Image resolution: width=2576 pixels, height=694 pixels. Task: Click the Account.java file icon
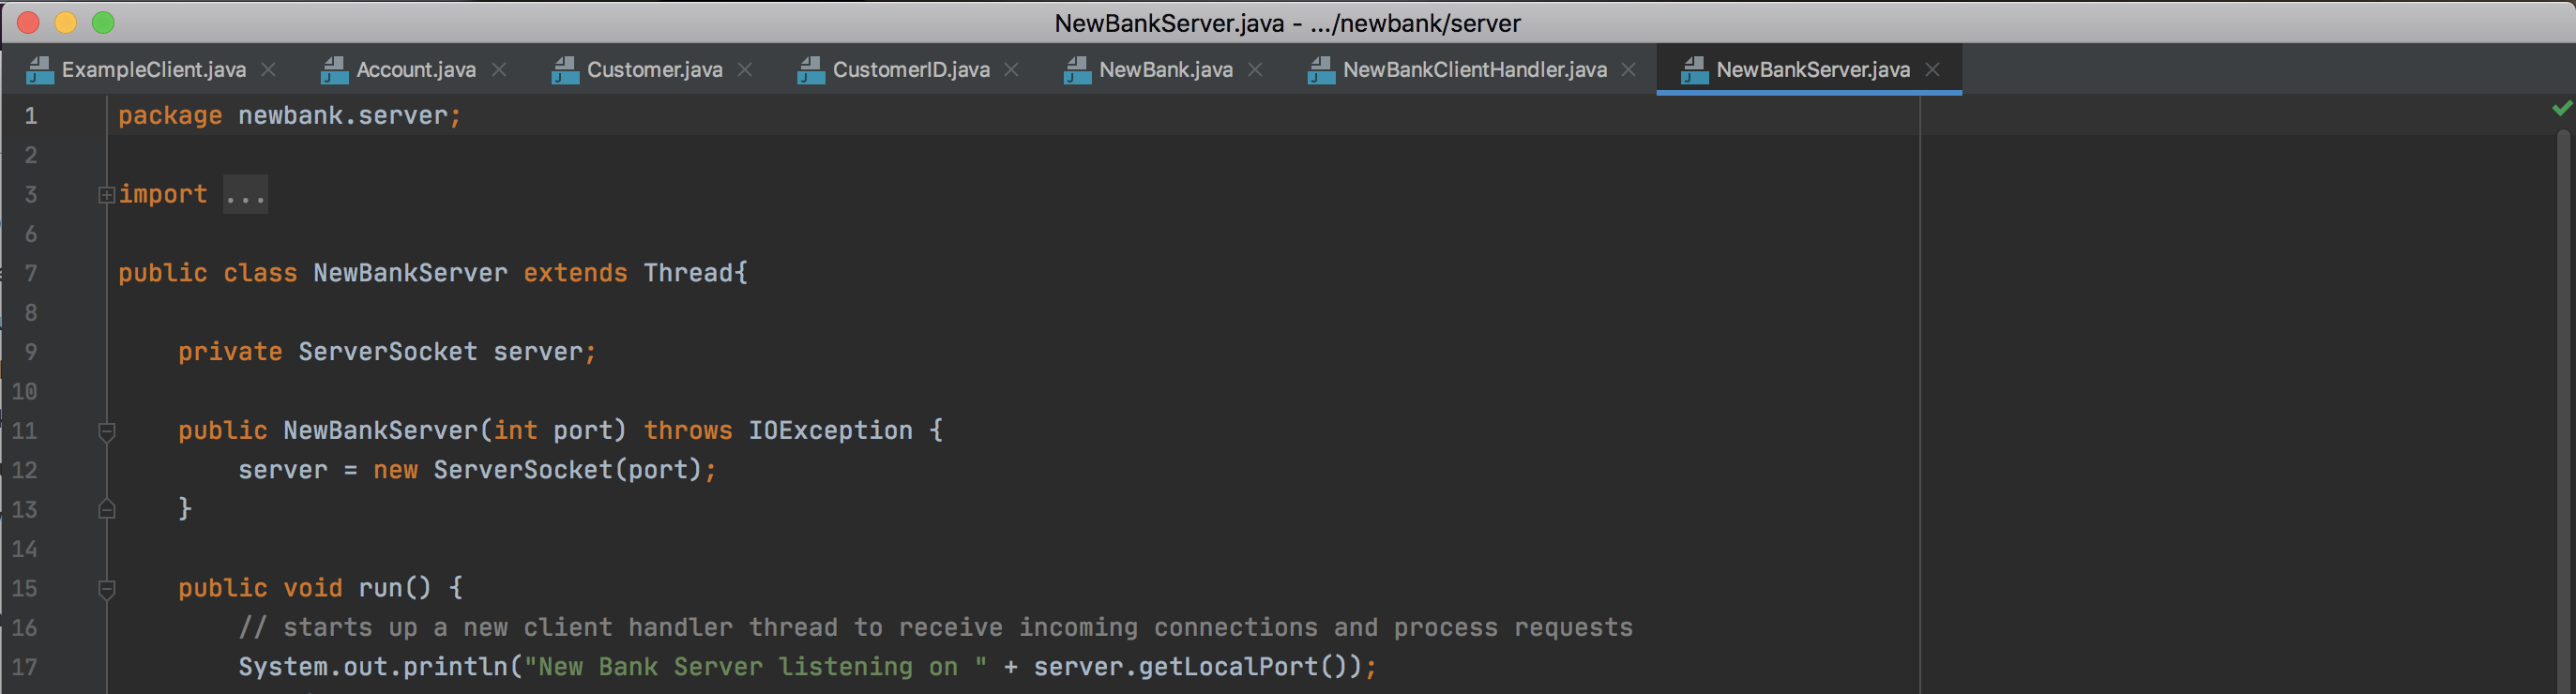334,69
